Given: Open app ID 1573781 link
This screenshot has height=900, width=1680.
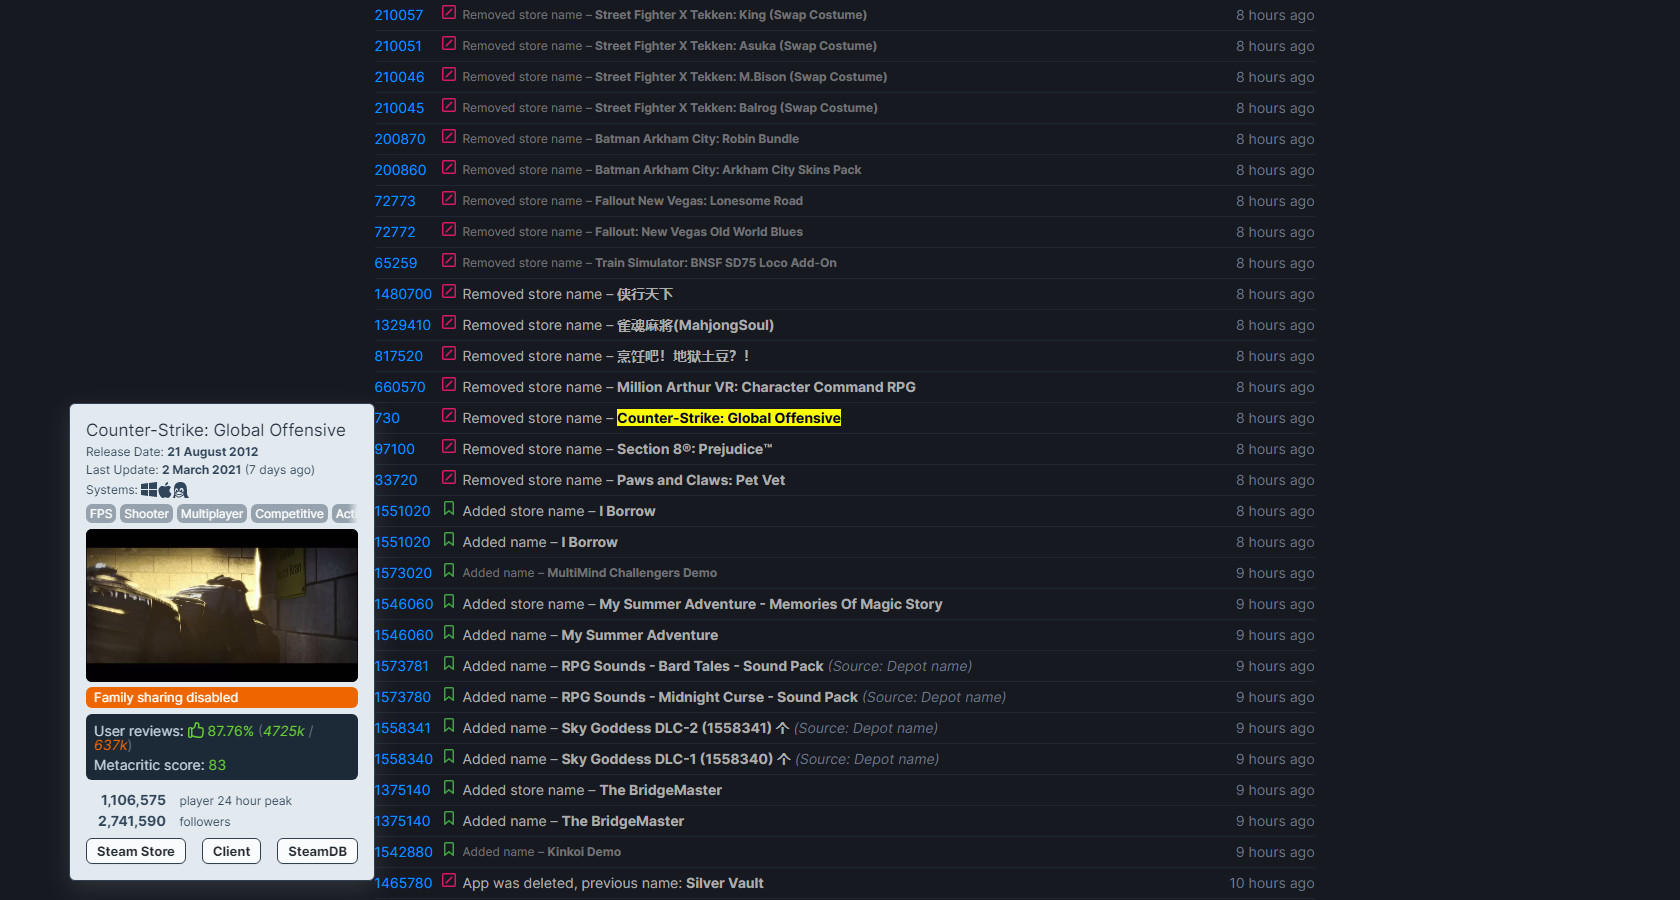Looking at the screenshot, I should [402, 666].
